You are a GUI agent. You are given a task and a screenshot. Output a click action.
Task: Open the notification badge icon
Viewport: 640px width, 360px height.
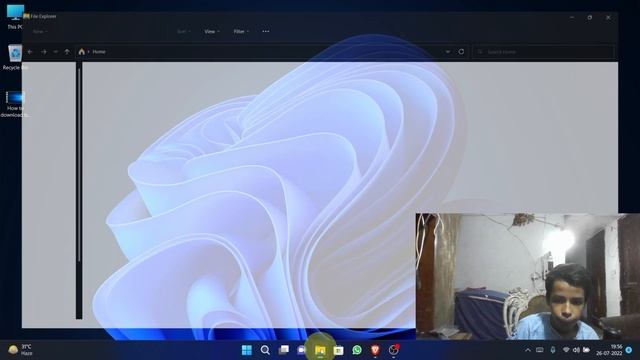coord(629,350)
